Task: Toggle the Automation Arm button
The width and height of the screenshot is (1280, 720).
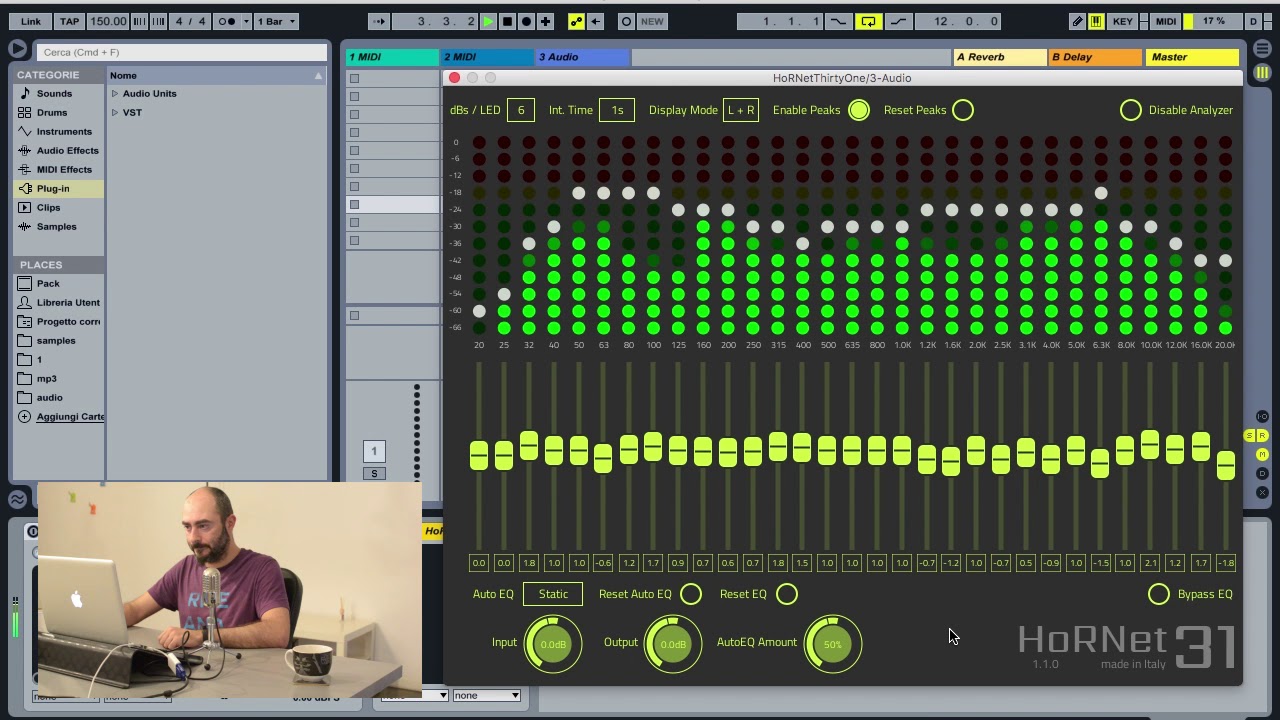Action: (576, 21)
